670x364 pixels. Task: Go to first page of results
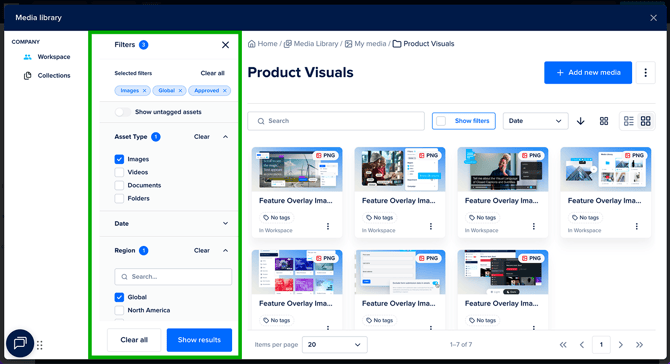[x=563, y=345]
